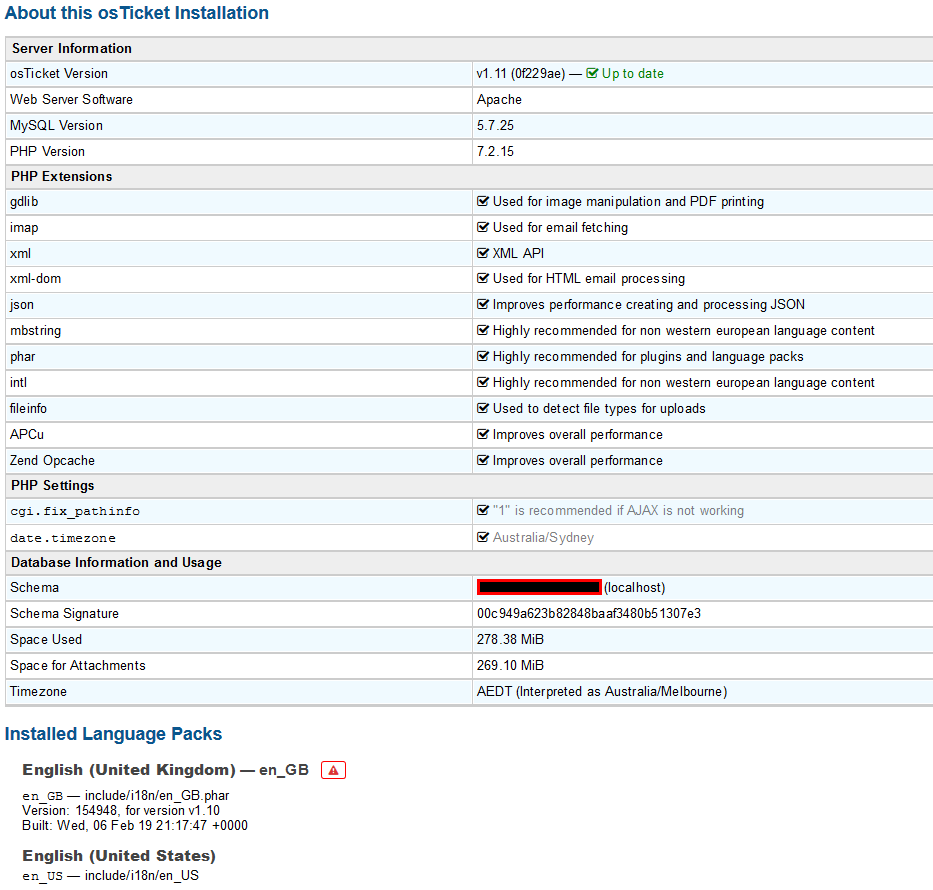Viewport: 933px width, 890px height.
Task: Click the Database Information and Usage header
Action: tap(116, 563)
